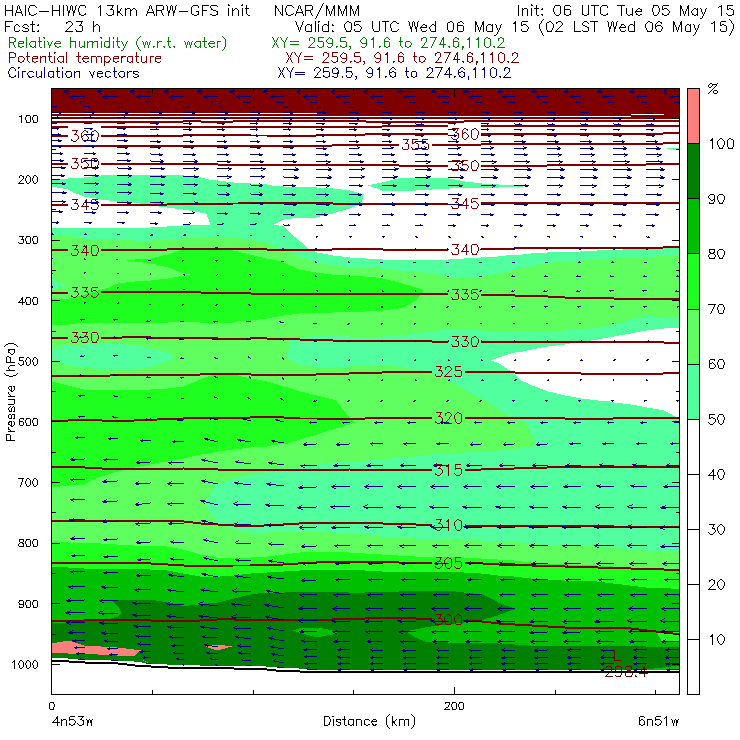Click the '320' isentrope contour label
The width and height of the screenshot is (740, 740).
(x=448, y=418)
